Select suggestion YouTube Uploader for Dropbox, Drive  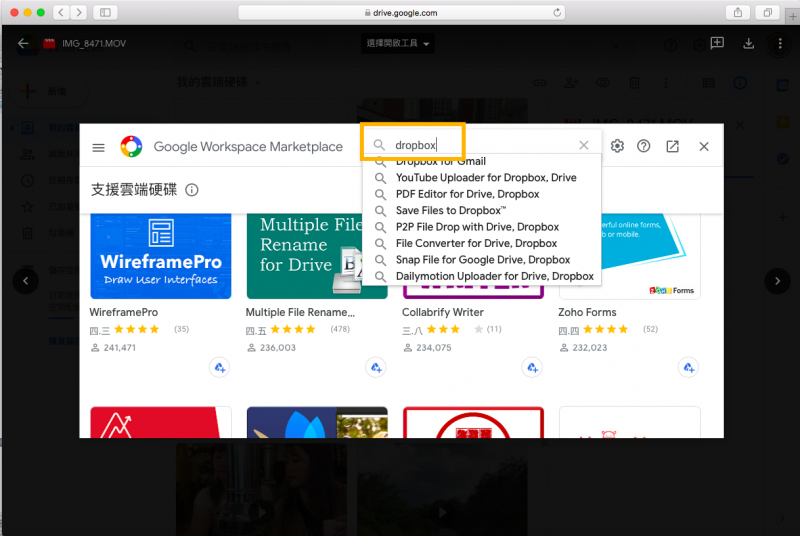click(482, 177)
